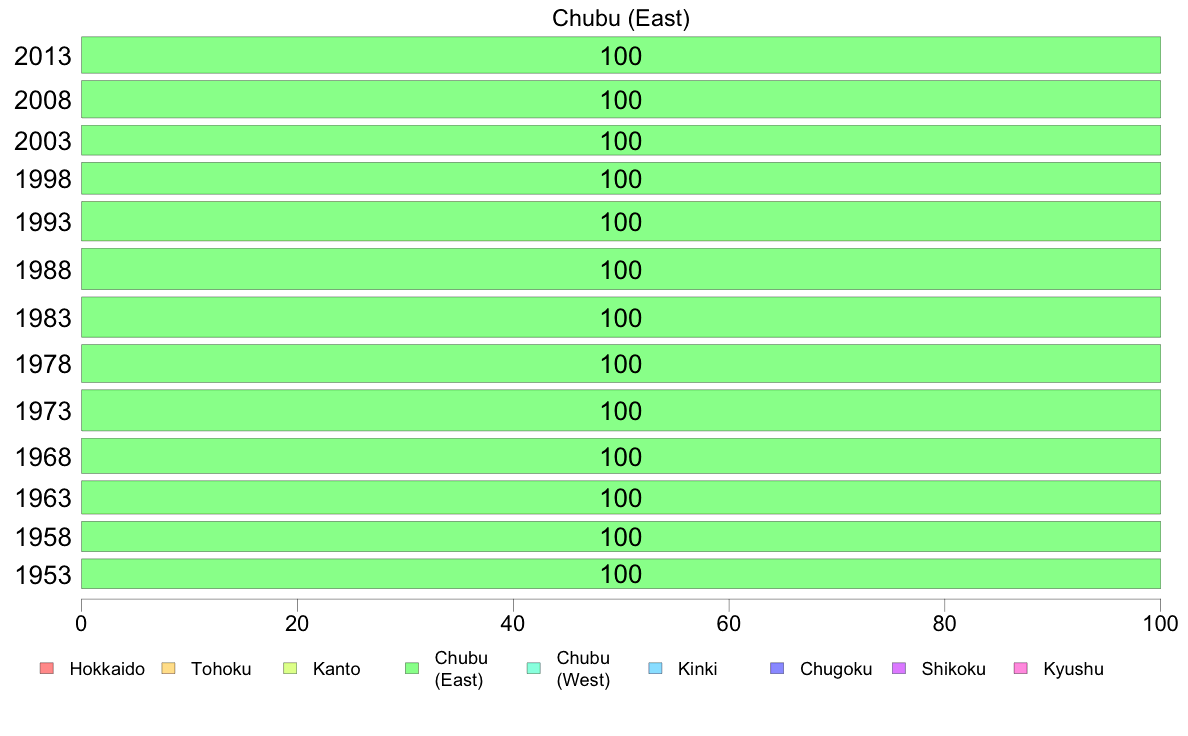The width and height of the screenshot is (1188, 736).
Task: Click the Chubu (East) chart title
Action: 621,17
